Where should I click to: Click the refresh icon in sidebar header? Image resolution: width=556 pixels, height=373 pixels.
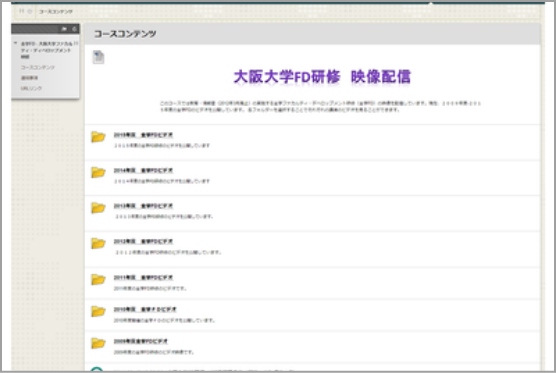click(x=74, y=29)
